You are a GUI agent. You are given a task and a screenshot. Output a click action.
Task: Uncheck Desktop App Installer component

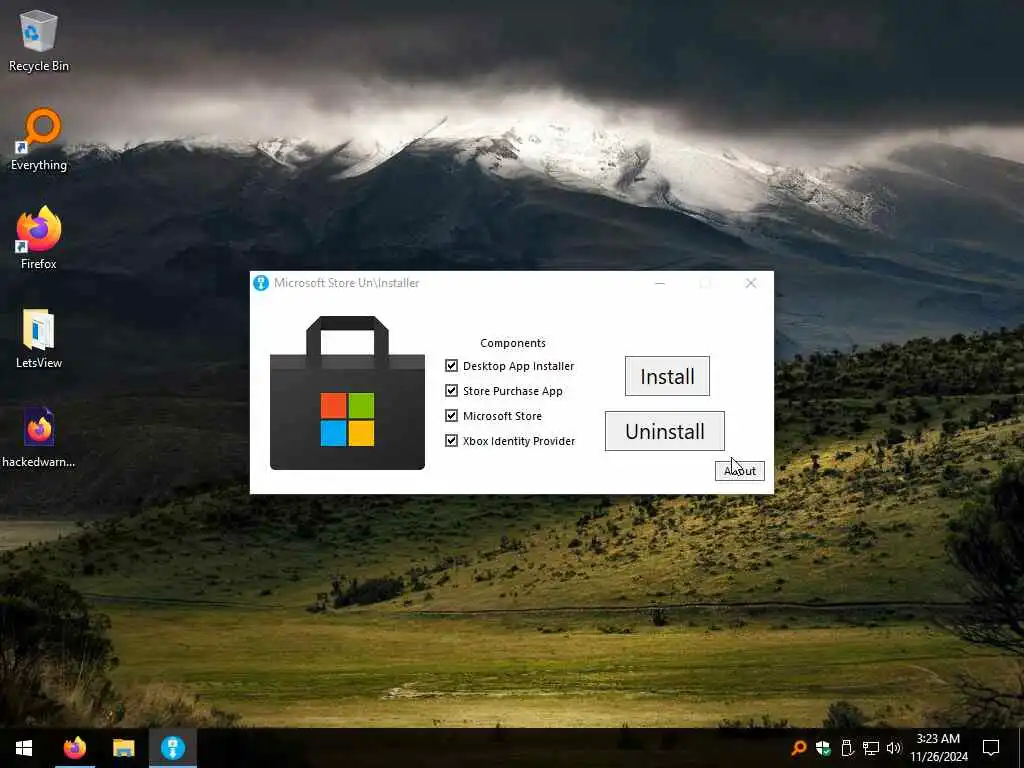point(451,366)
